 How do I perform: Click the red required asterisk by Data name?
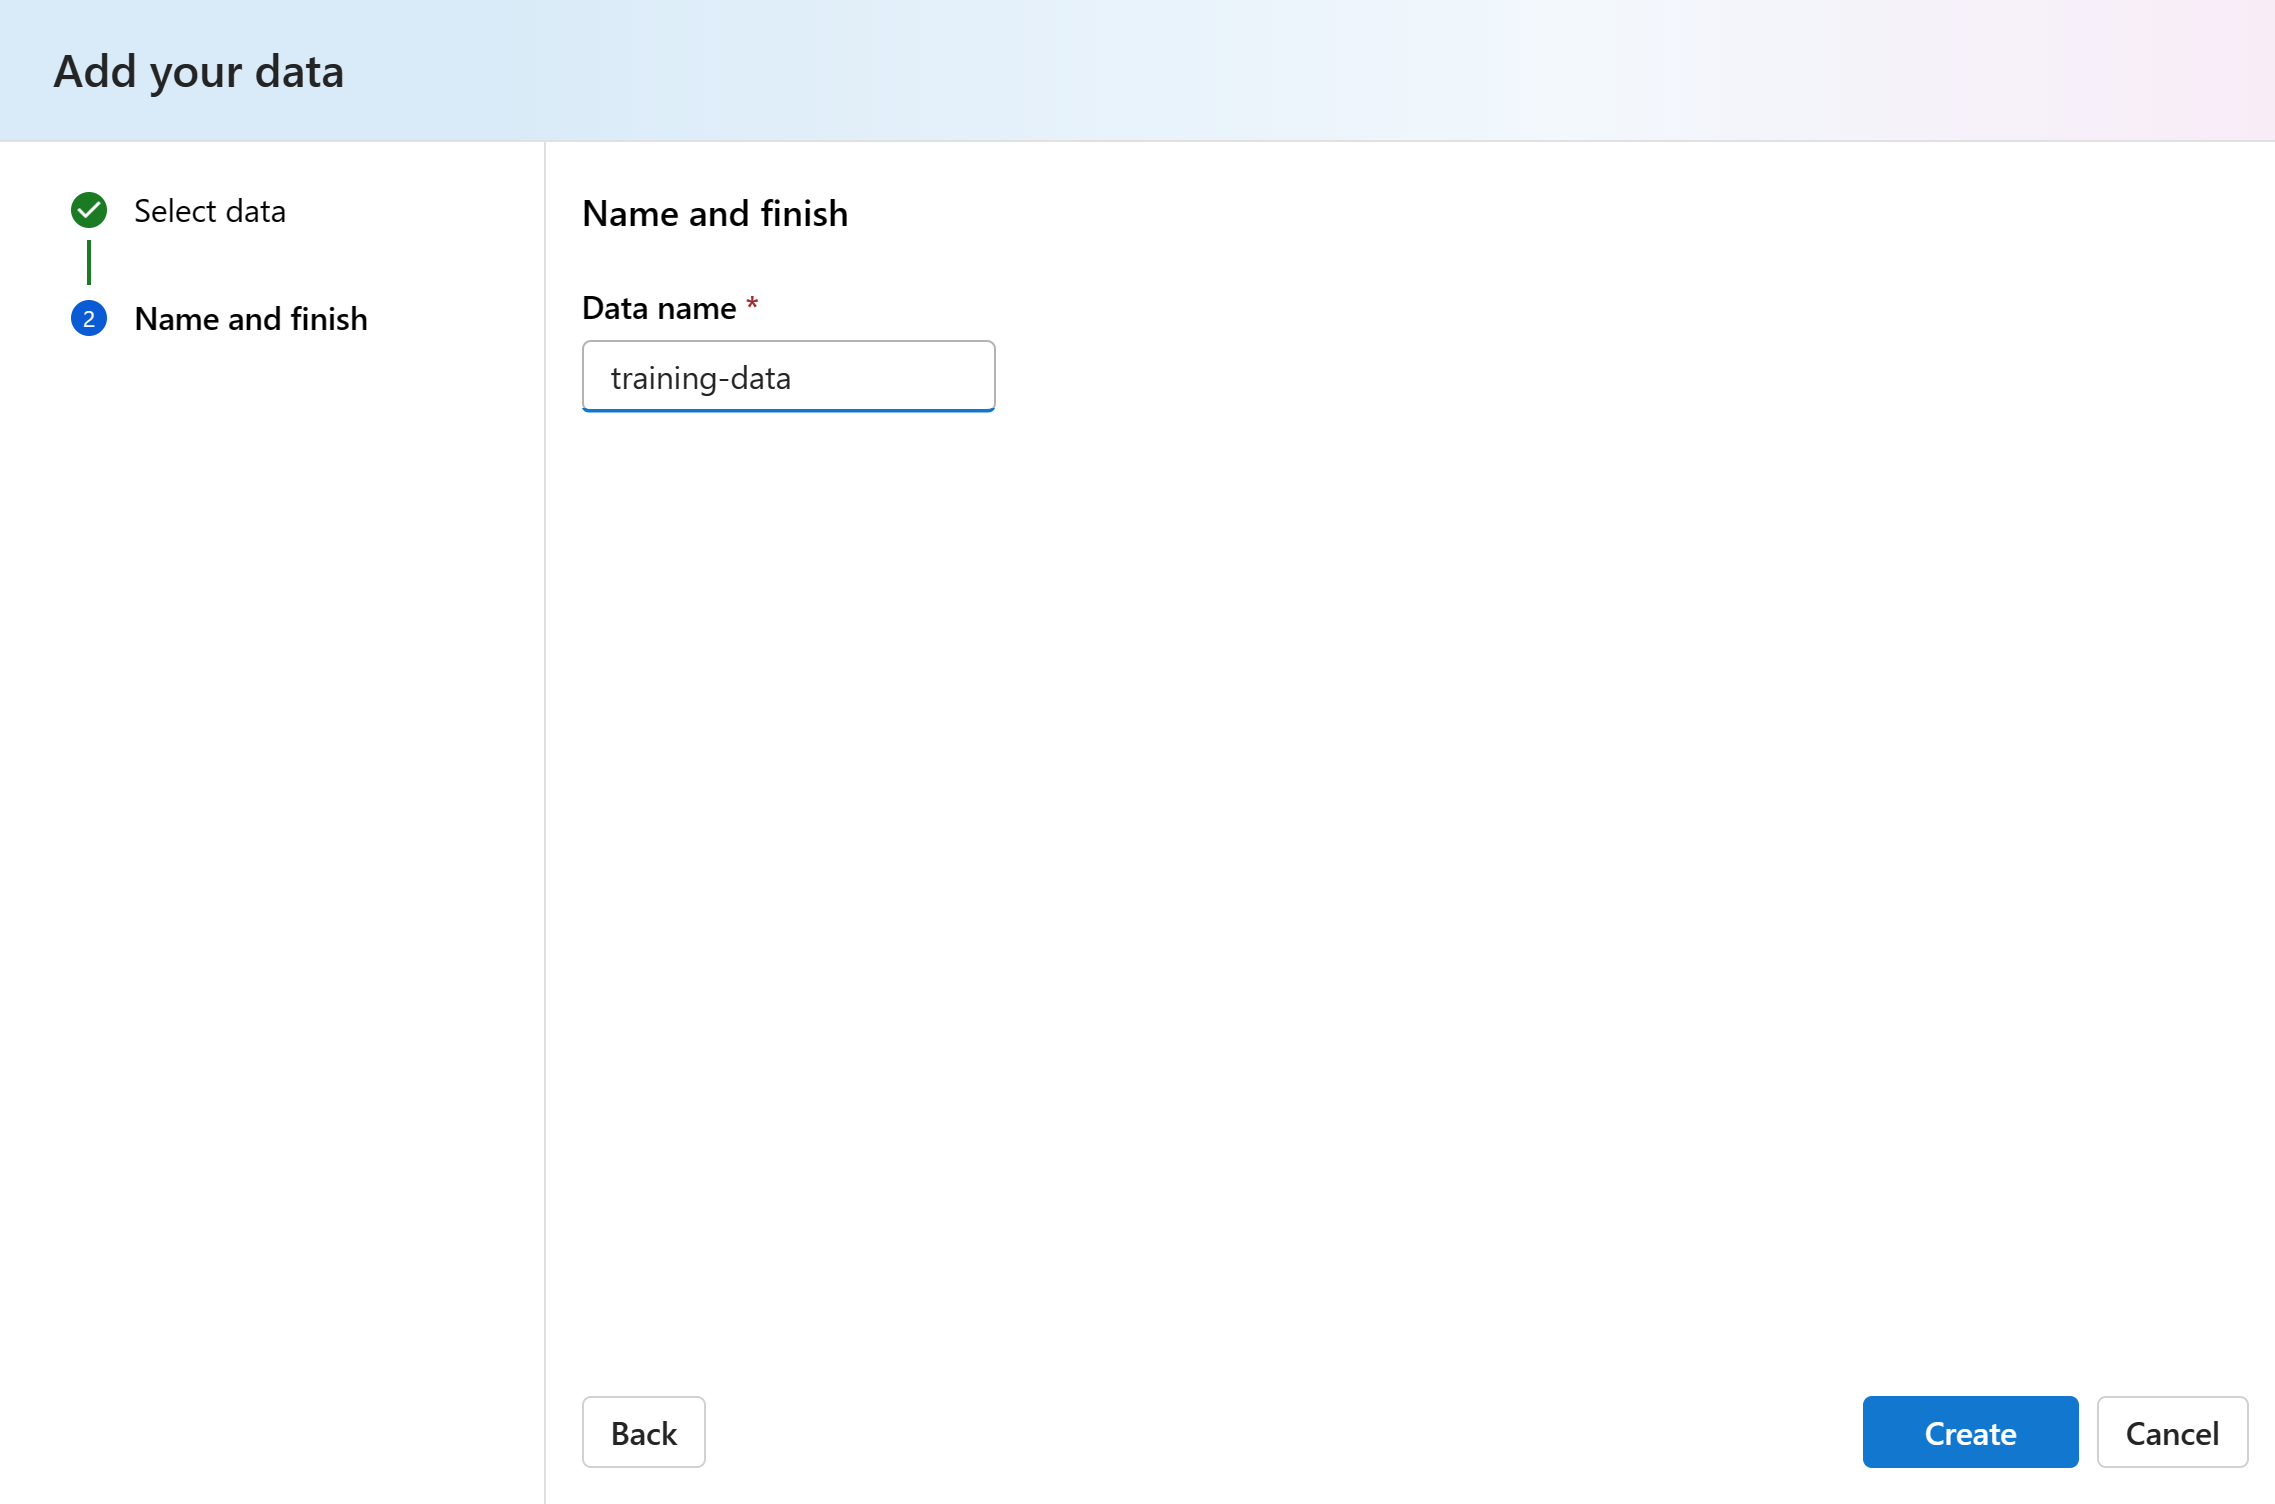(752, 303)
